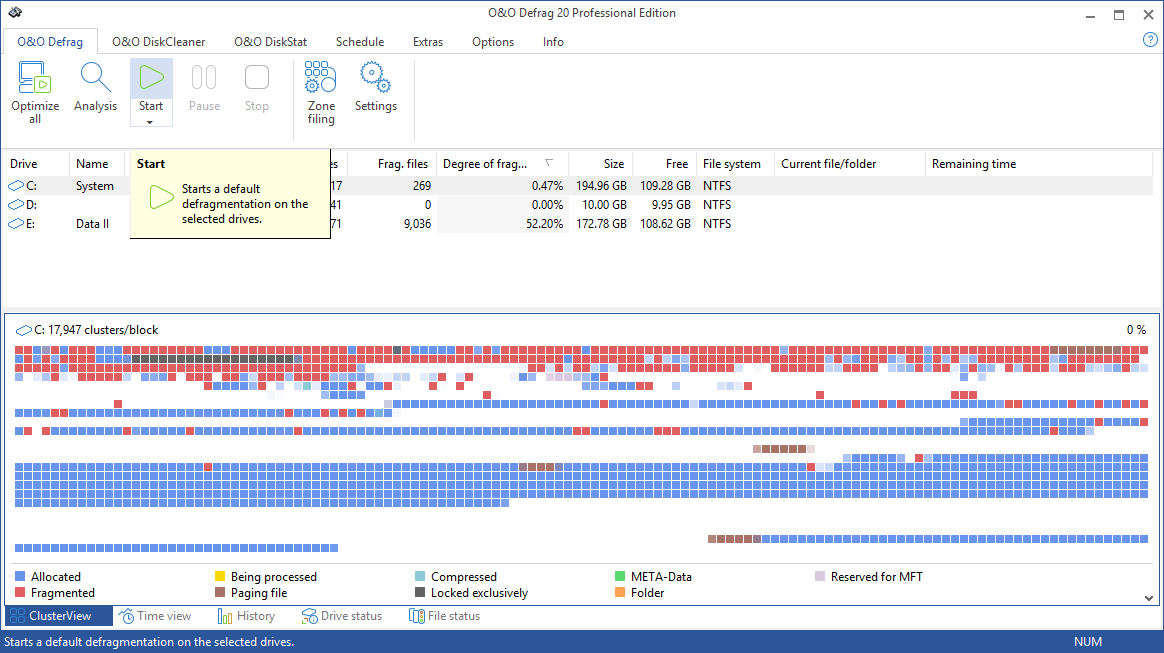This screenshot has width=1164, height=653.
Task: Click the 0.47% fragmentation value
Action: [547, 186]
